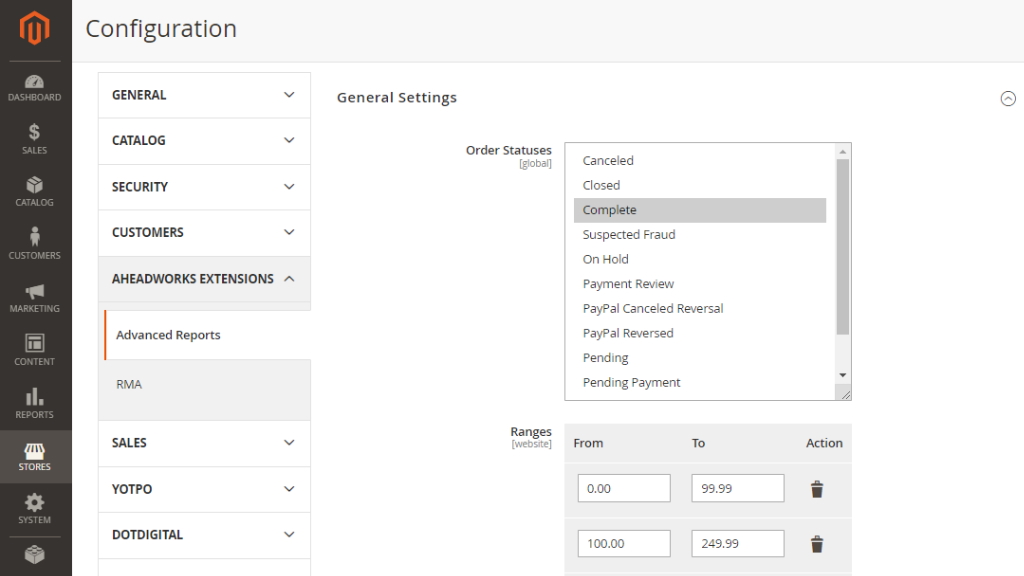Select the Advanced Reports tab
The width and height of the screenshot is (1024, 576).
tap(208, 335)
